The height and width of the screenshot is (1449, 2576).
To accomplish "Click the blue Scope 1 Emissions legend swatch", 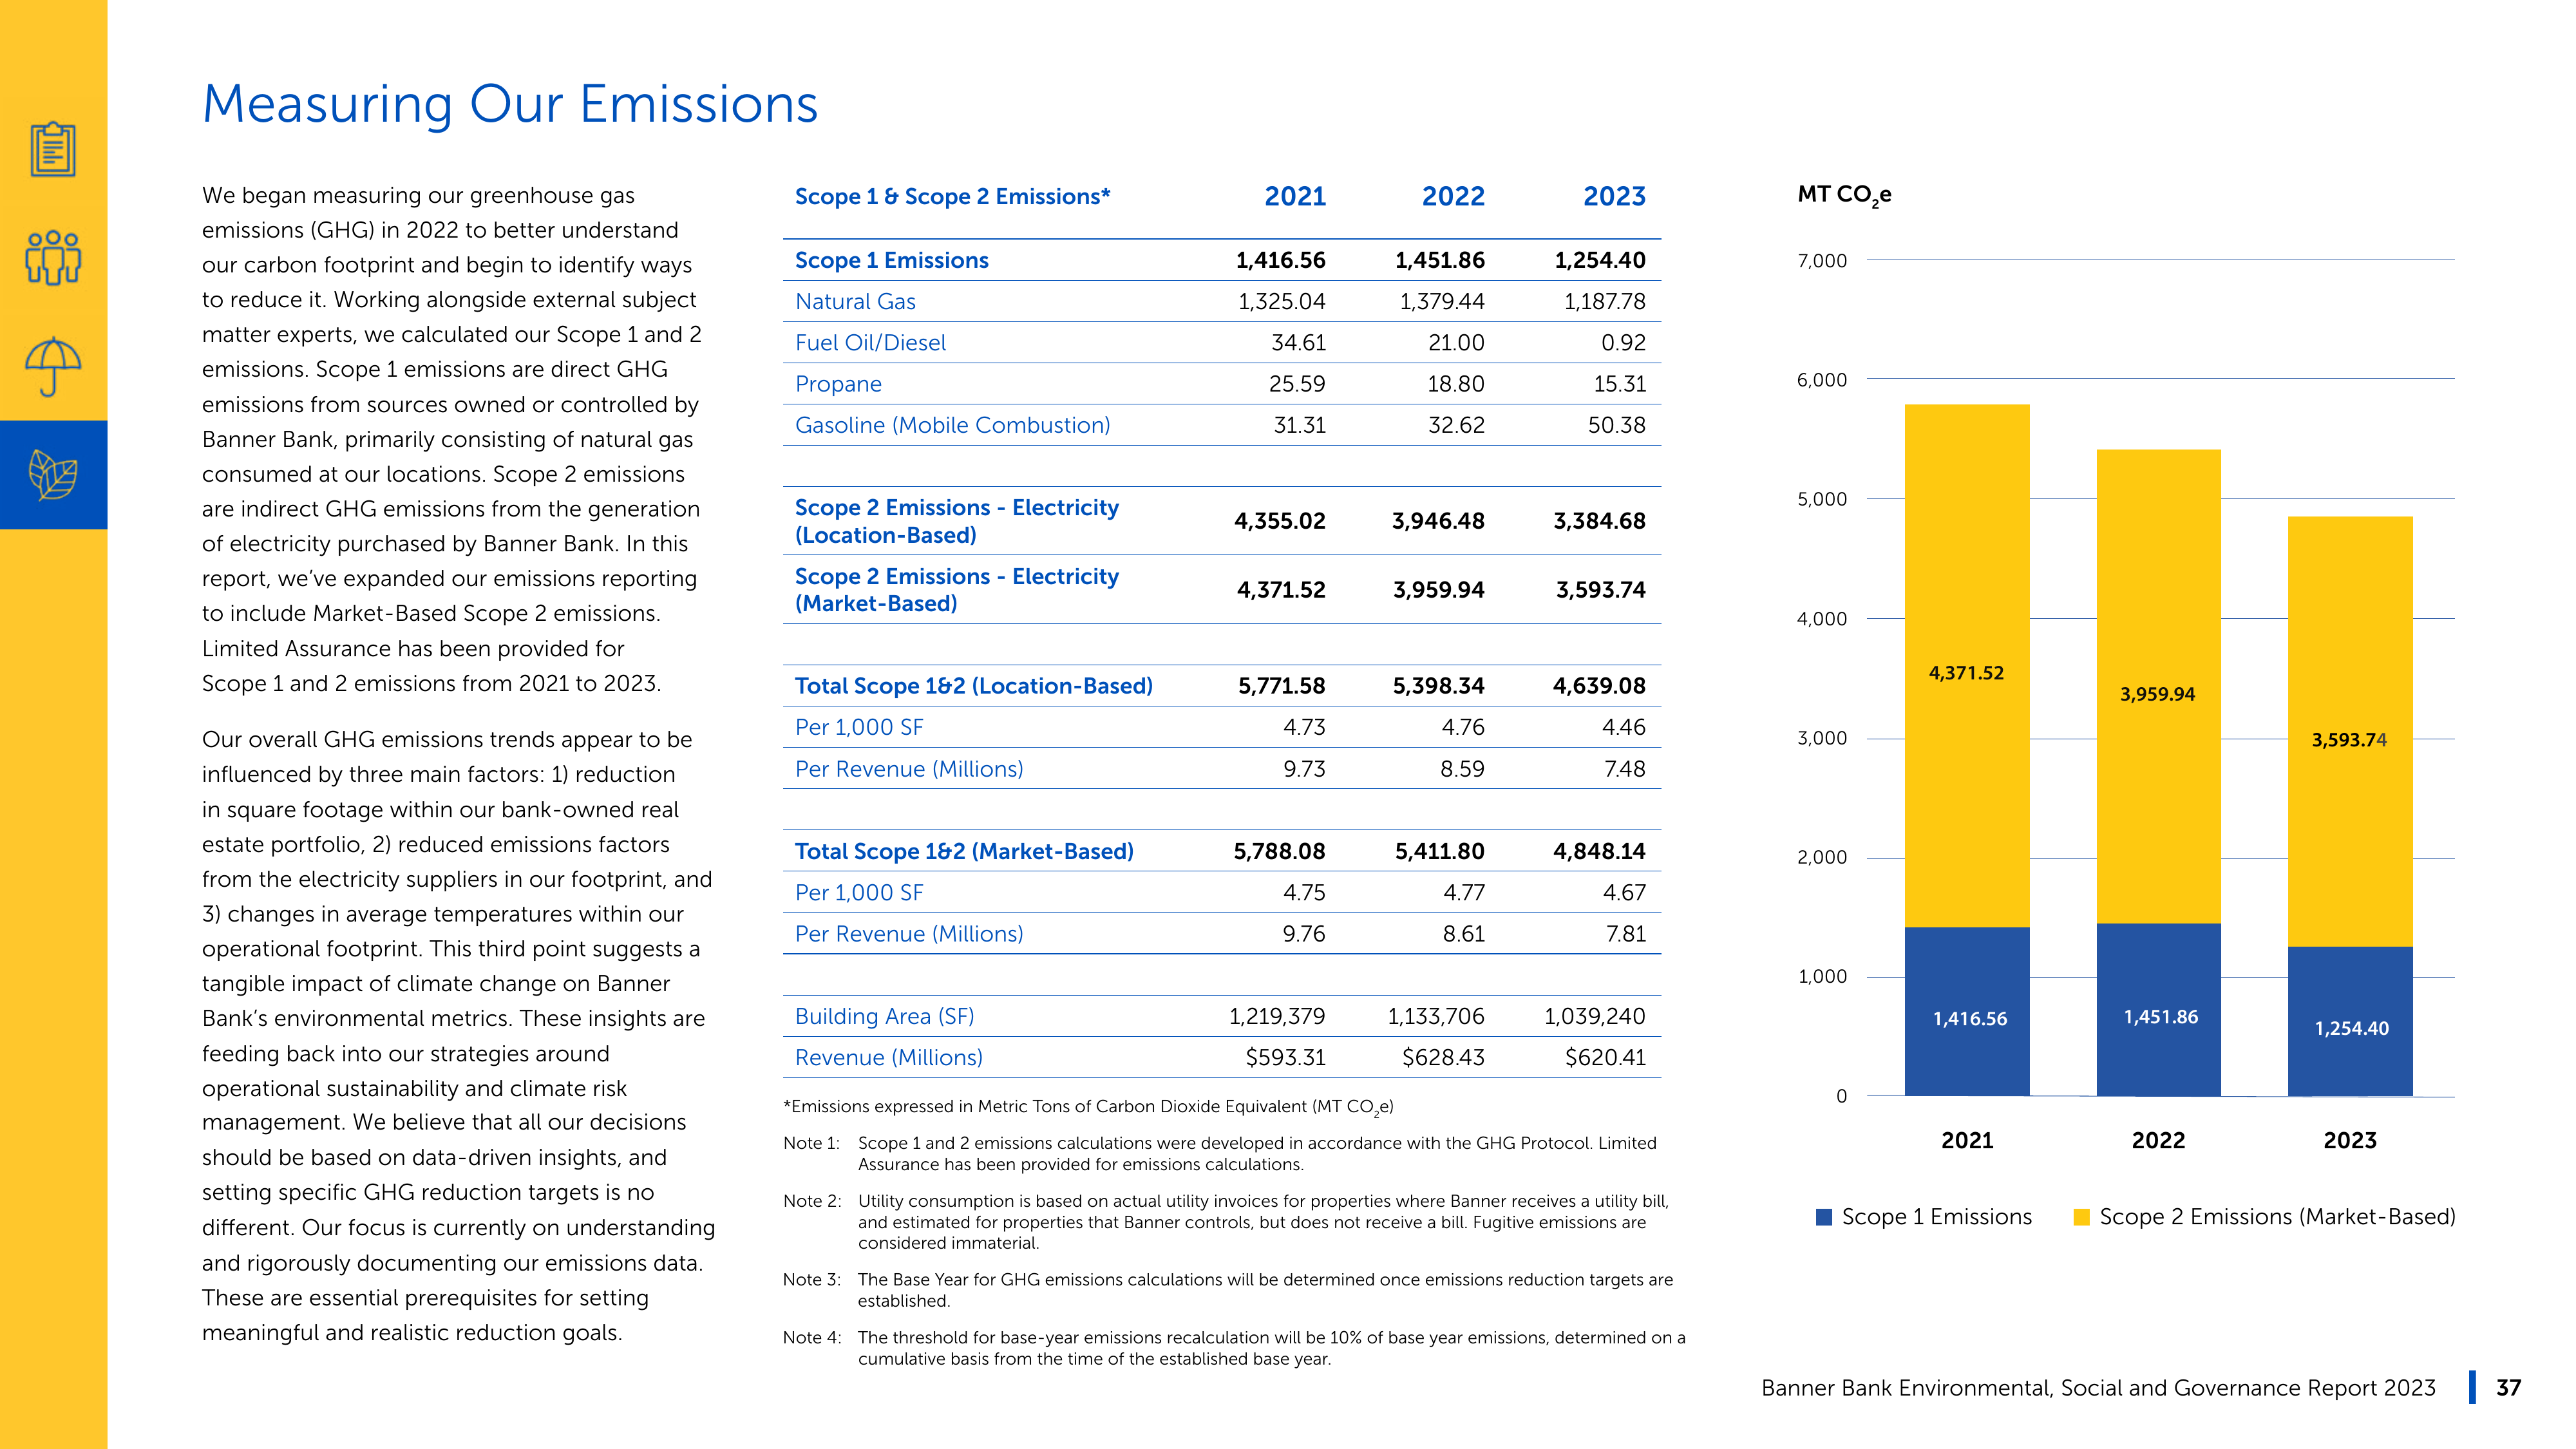I will 1824,1217.
